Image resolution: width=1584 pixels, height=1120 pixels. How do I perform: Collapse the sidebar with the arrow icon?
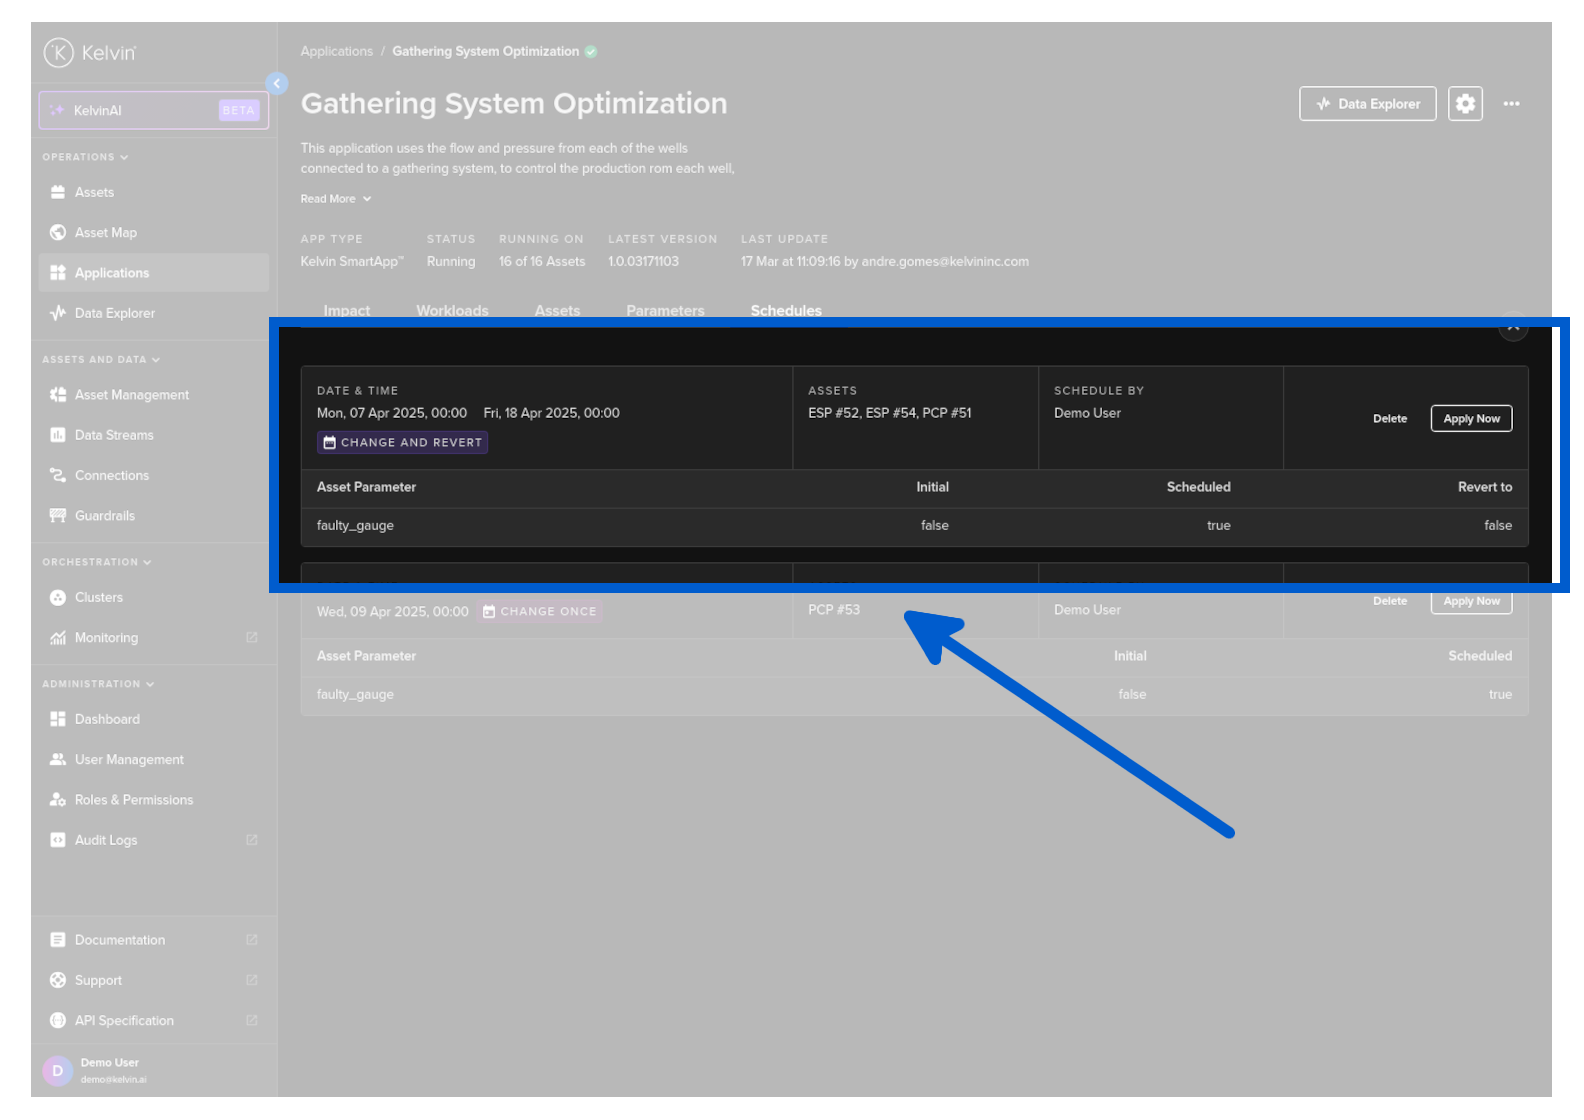point(277,84)
